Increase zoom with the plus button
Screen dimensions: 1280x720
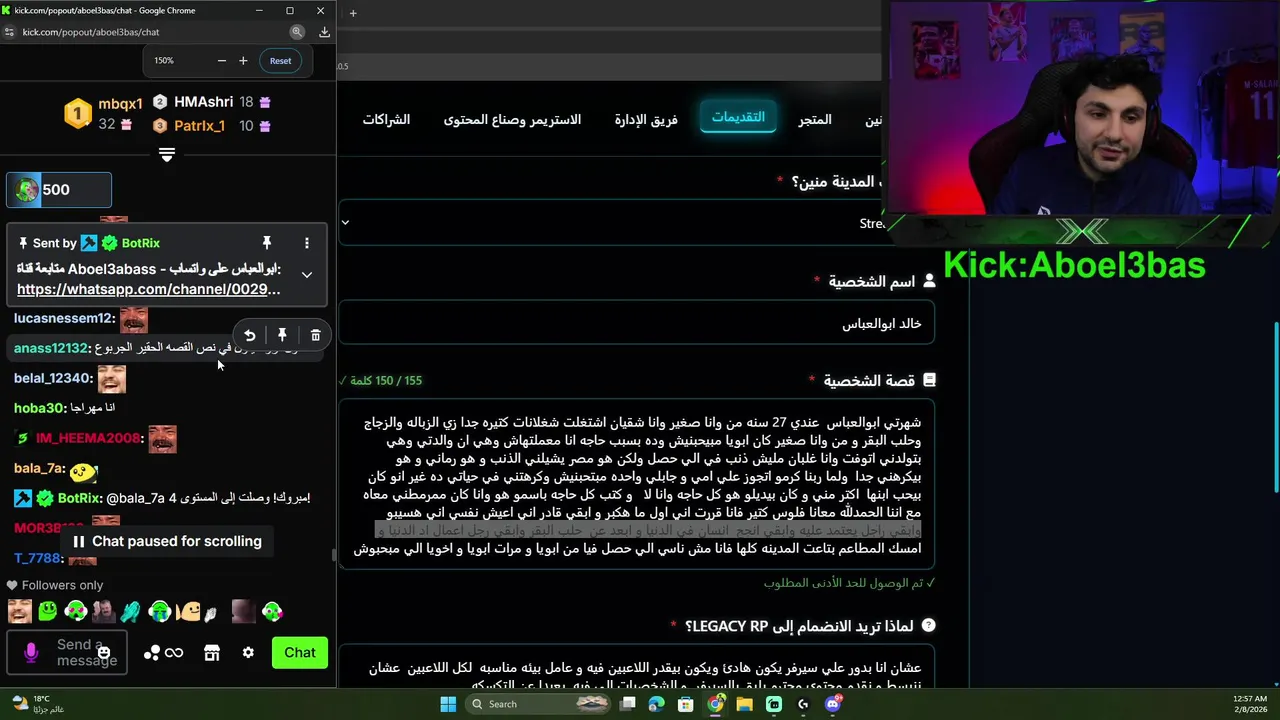coord(243,61)
